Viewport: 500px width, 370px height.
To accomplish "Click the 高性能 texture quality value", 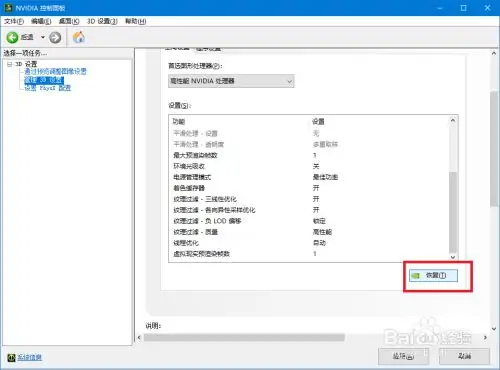I will click(322, 232).
